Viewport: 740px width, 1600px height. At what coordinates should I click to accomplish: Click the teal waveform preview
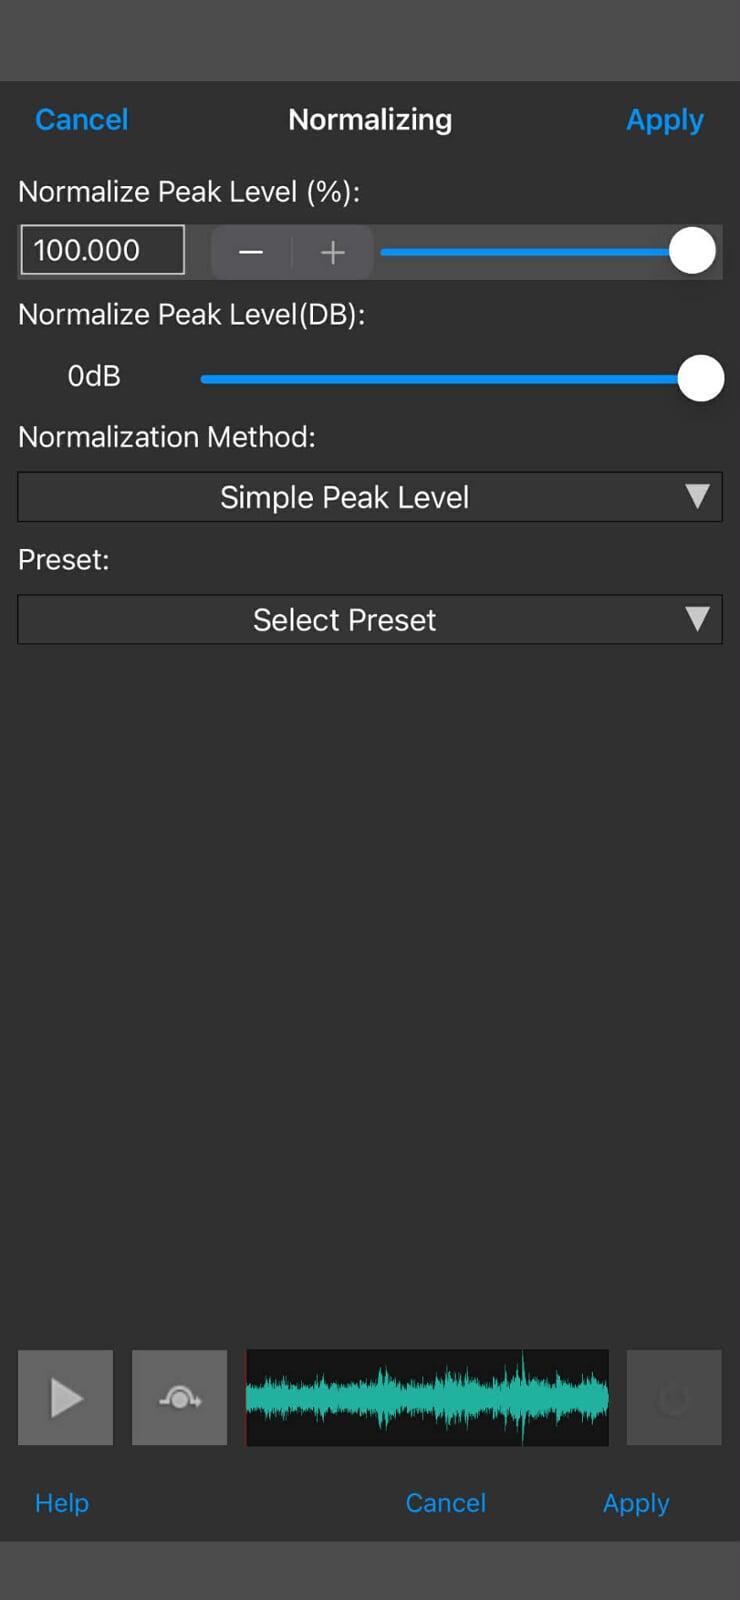(427, 1397)
